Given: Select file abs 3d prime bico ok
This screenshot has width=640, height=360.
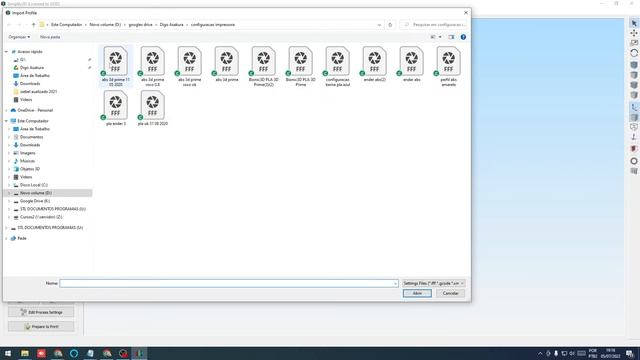Looking at the screenshot, I should coord(190,66).
